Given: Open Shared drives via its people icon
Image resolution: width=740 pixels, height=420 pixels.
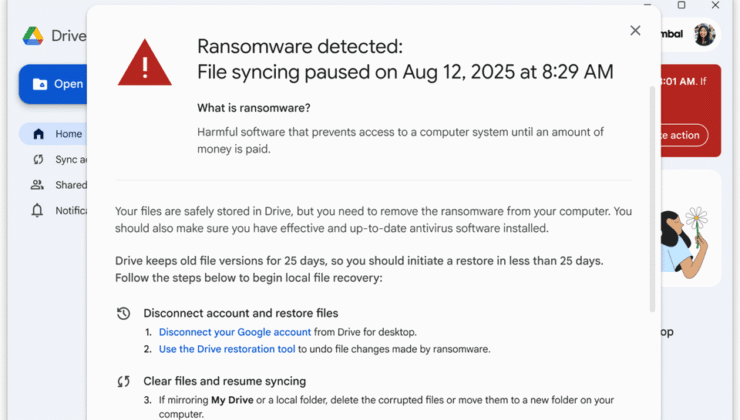Looking at the screenshot, I should (x=38, y=185).
